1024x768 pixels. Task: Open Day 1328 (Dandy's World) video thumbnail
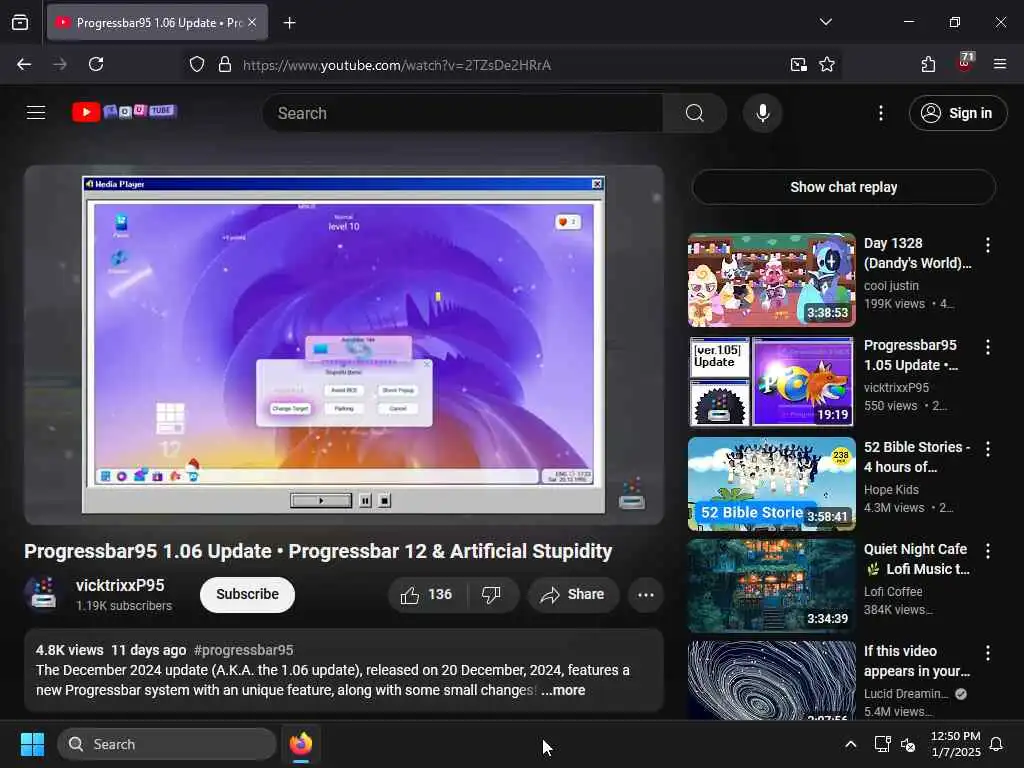[x=771, y=280]
